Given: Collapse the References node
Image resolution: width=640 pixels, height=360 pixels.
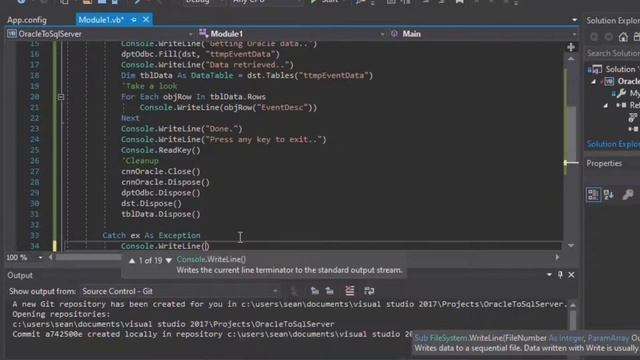Looking at the screenshot, I should [606, 105].
